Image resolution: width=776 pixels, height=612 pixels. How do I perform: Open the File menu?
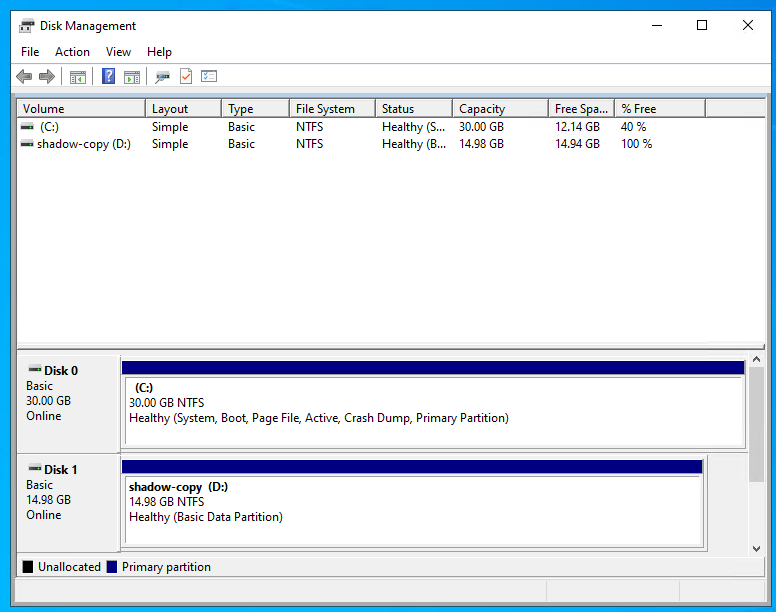pyautogui.click(x=30, y=52)
